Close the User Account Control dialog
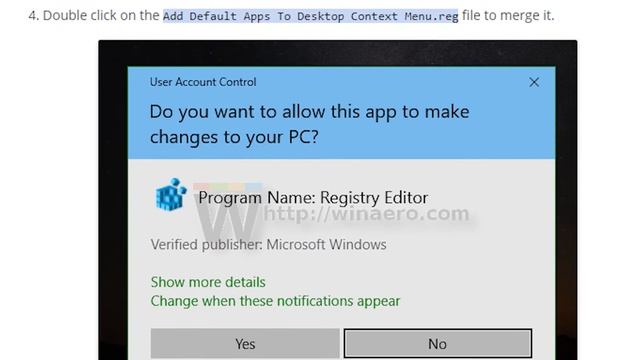Screen dimensions: 640x360 click(534, 82)
